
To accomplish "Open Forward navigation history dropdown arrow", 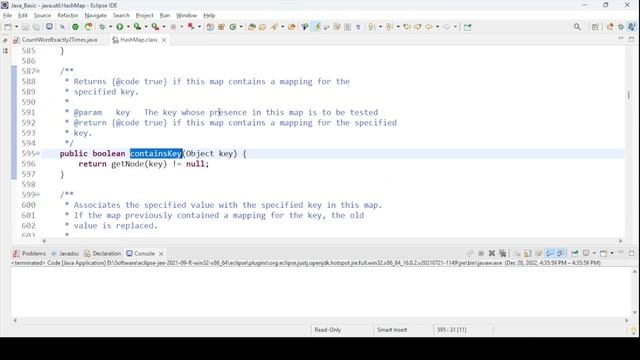I will [x=455, y=27].
